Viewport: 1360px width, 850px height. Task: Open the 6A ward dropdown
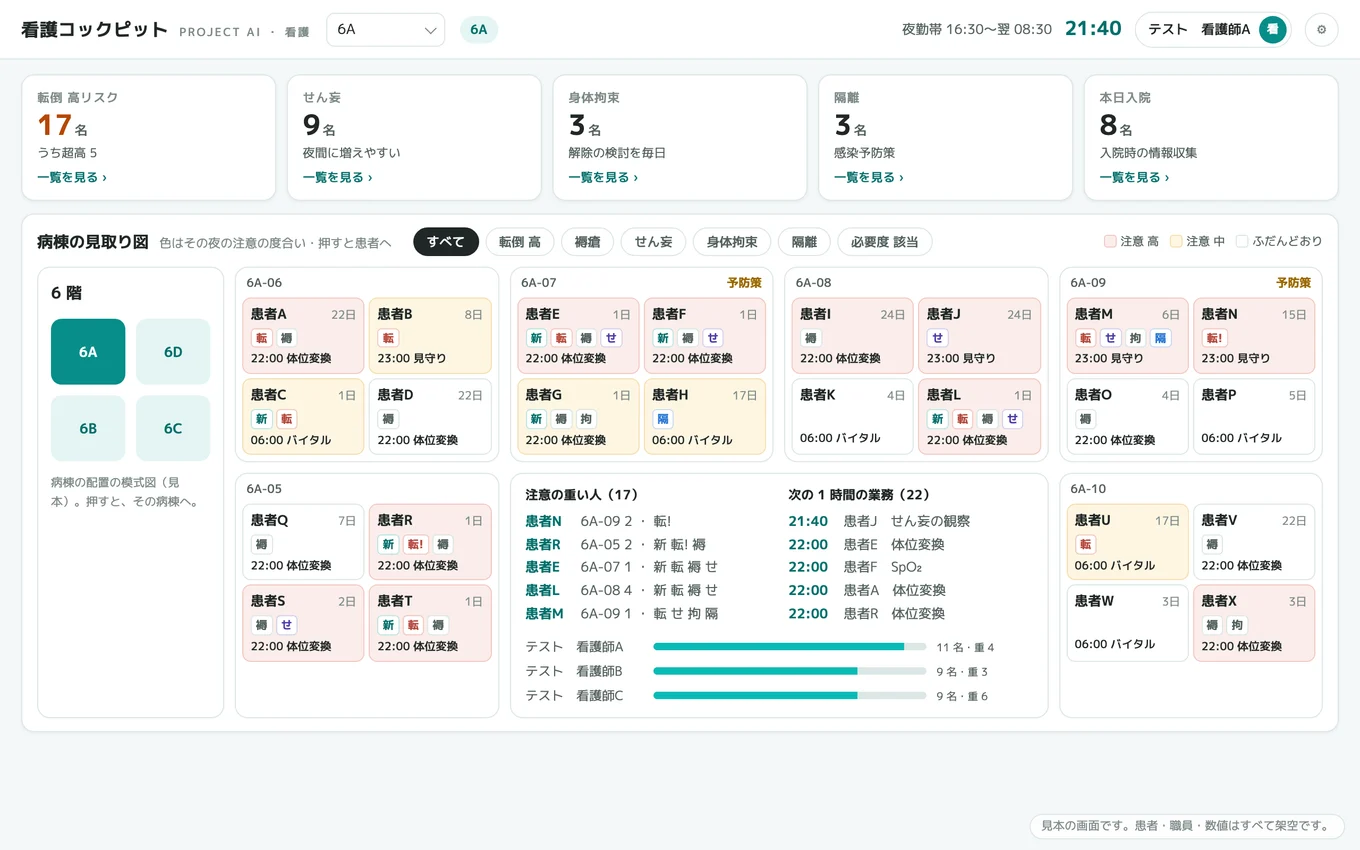[x=386, y=30]
